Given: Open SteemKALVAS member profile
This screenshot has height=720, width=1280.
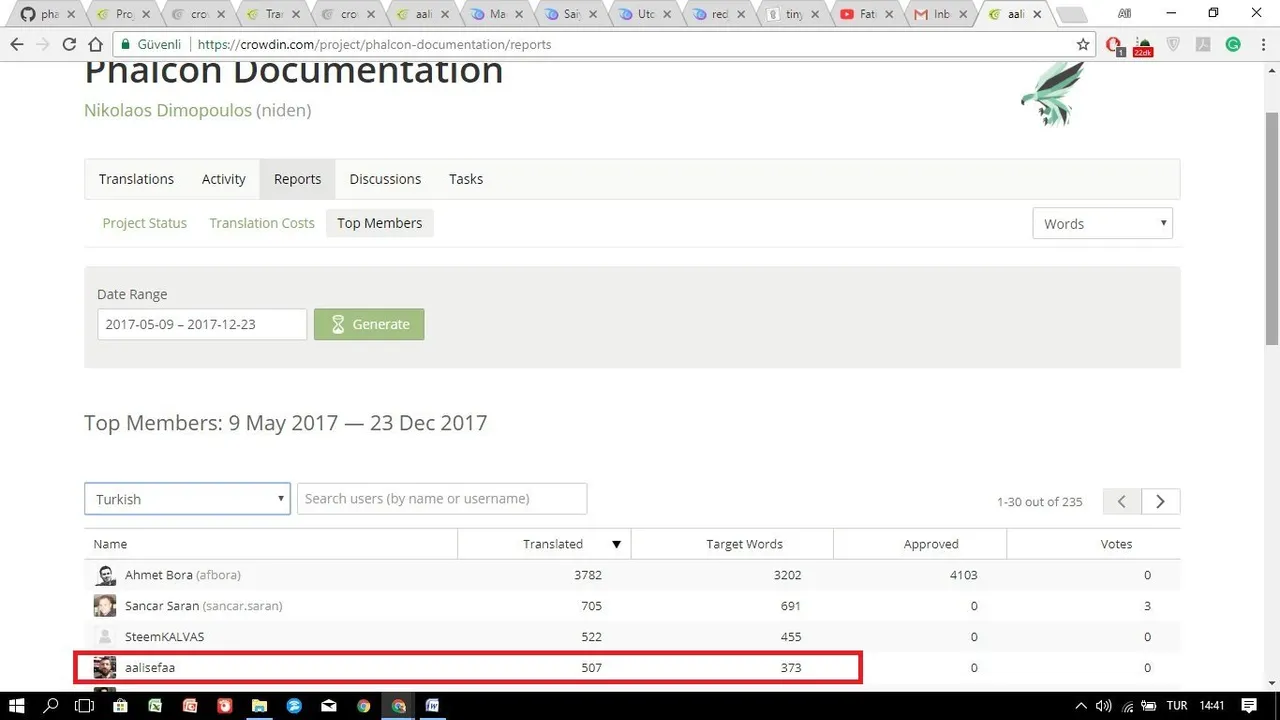Looking at the screenshot, I should tap(165, 637).
